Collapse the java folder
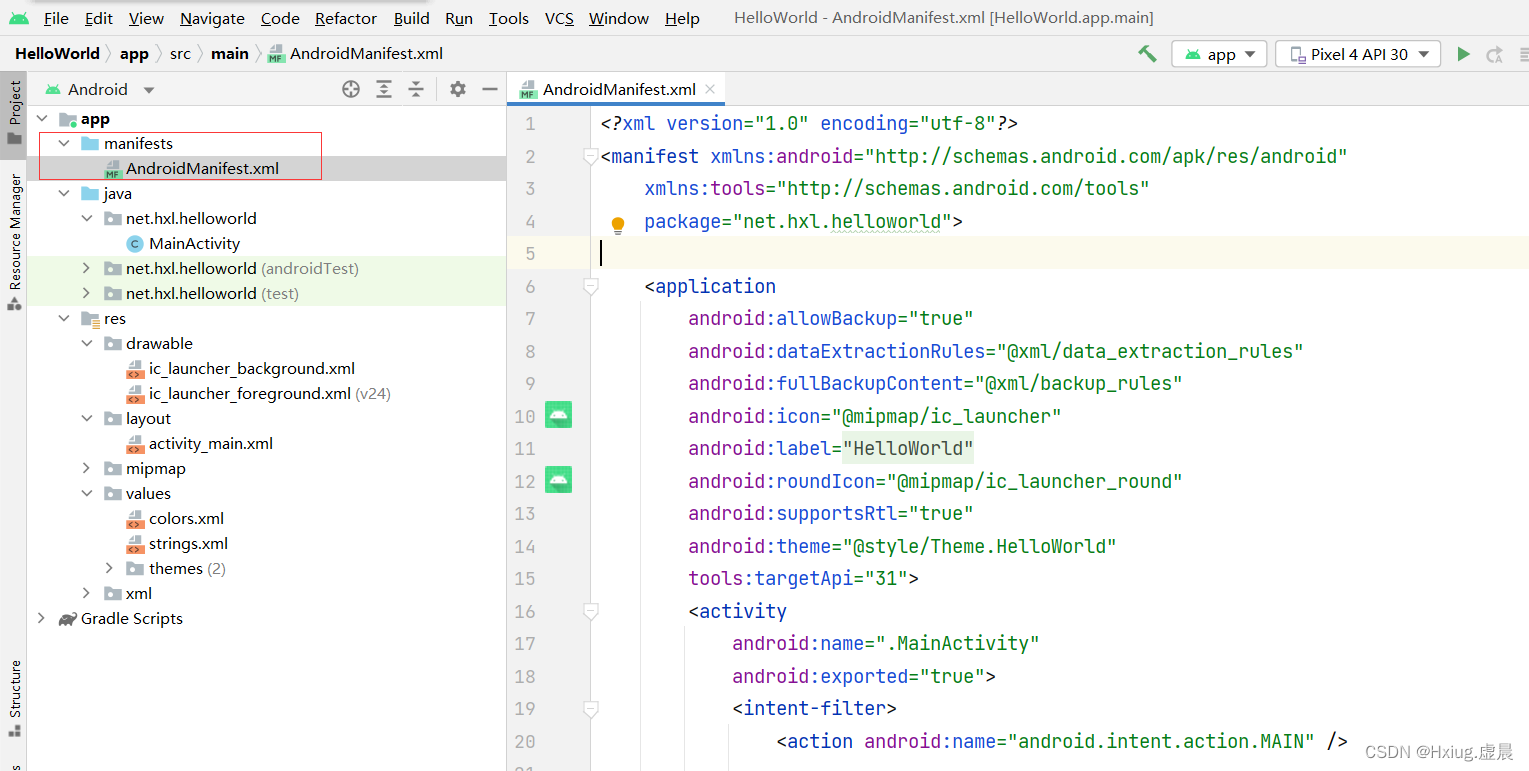This screenshot has width=1529, height=771. [64, 194]
